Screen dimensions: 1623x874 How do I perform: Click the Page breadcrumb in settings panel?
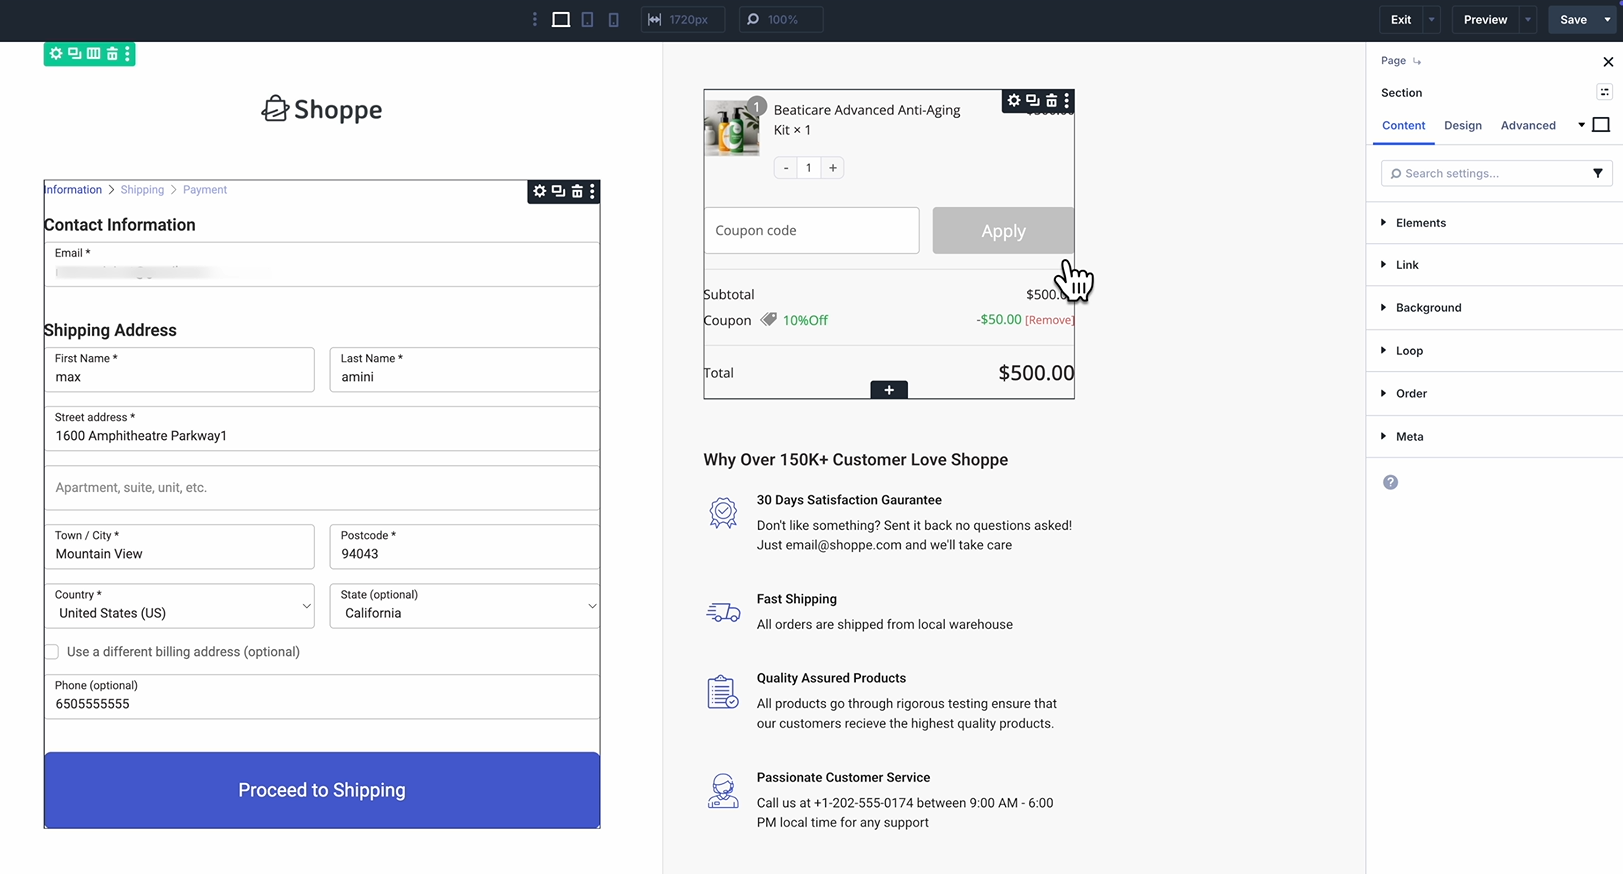coord(1393,61)
